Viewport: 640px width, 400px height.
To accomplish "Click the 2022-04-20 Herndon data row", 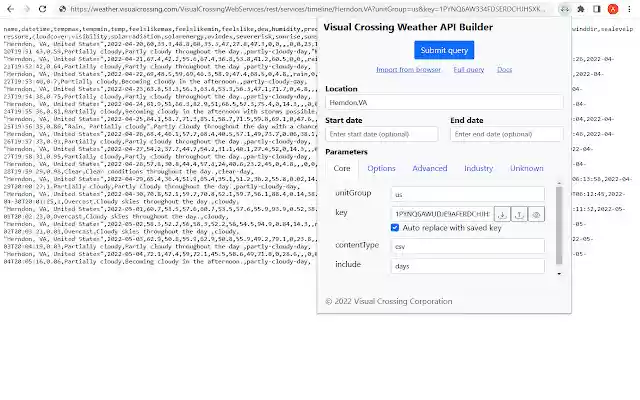I will [160, 48].
